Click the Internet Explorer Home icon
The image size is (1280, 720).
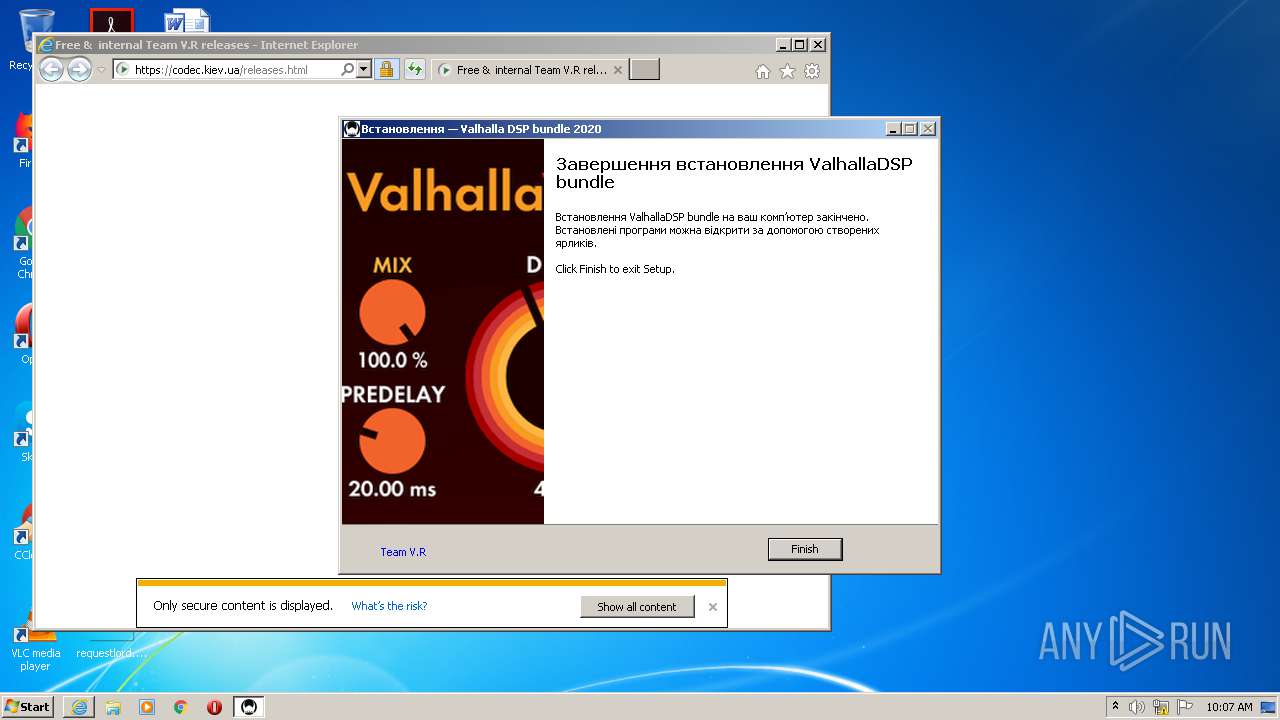pos(763,71)
